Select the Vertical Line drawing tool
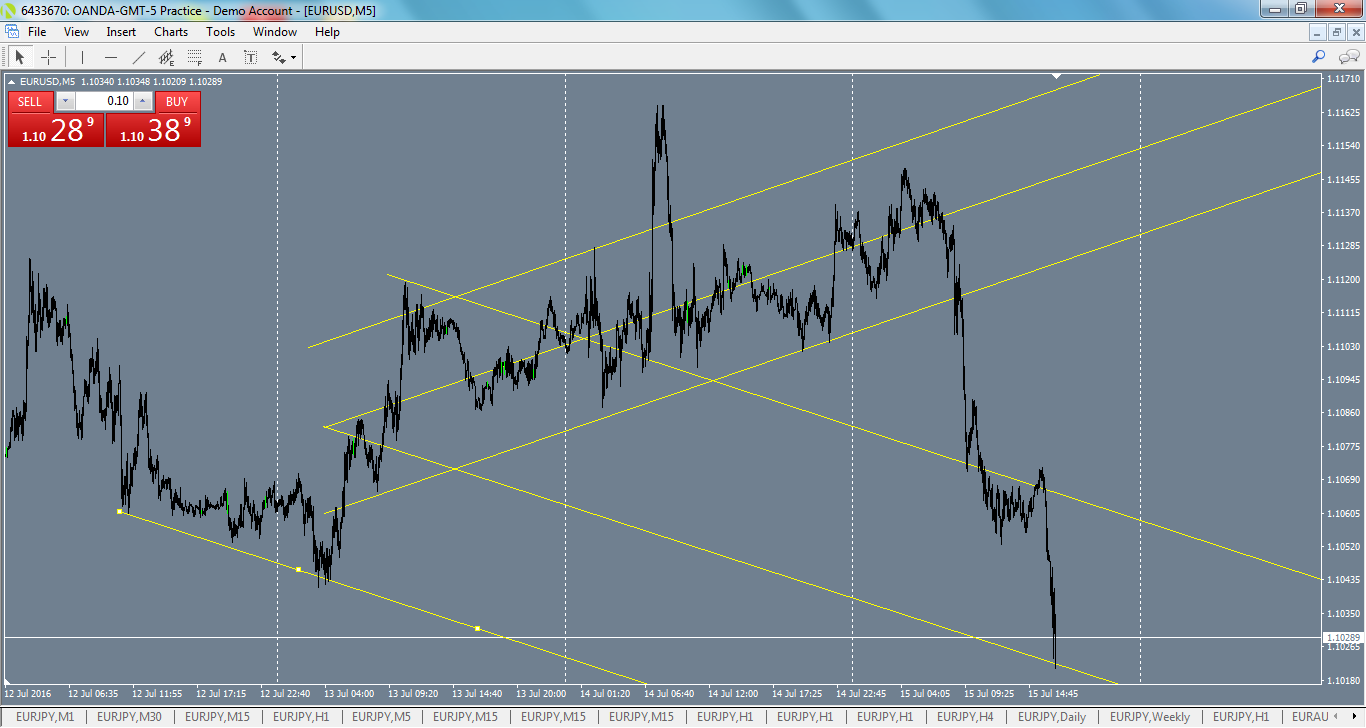1366x728 pixels. [82, 57]
